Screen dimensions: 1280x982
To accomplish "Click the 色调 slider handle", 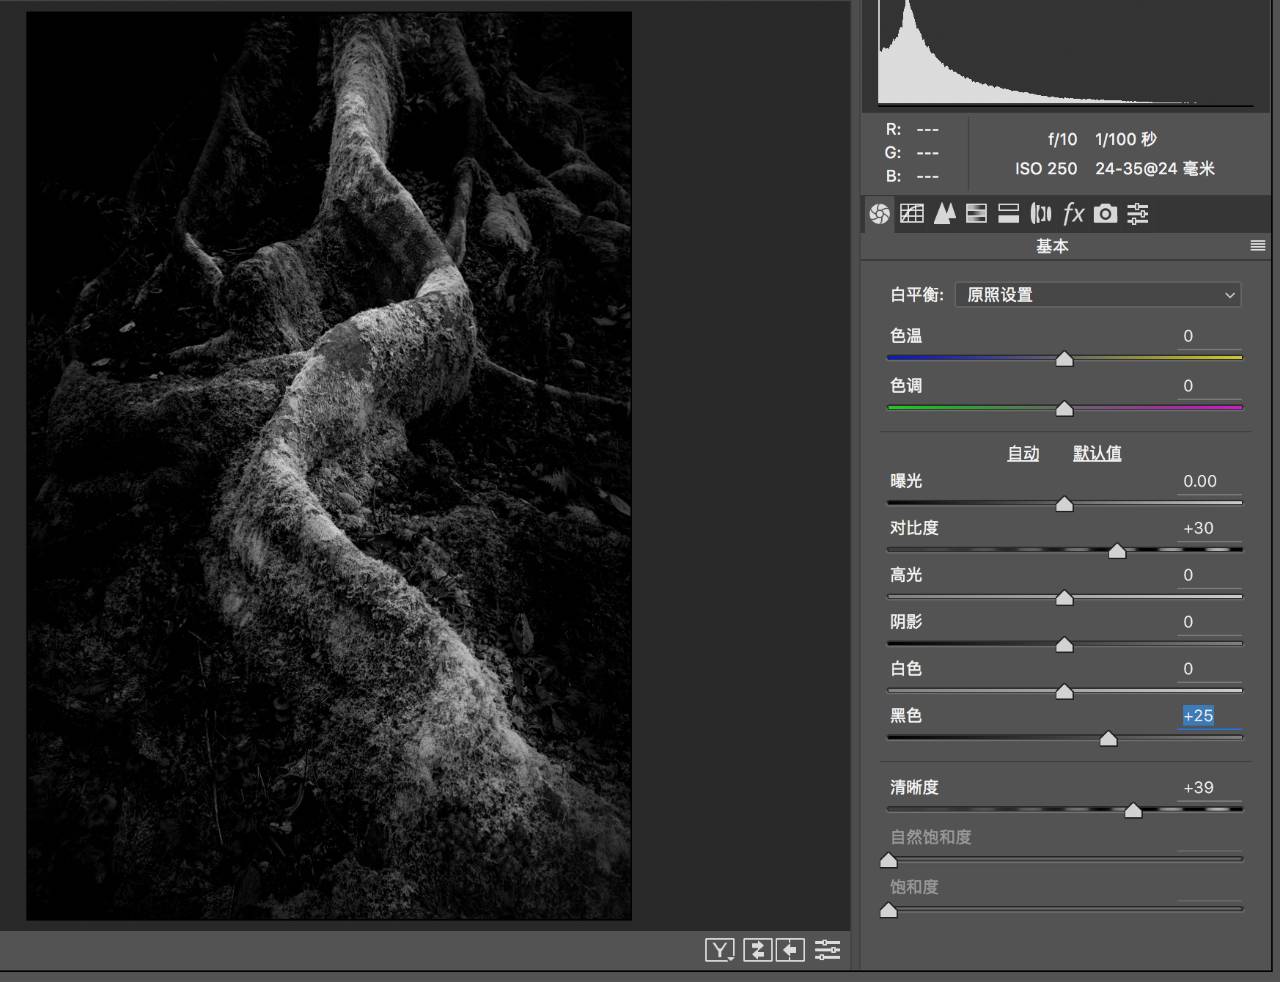I will tap(1064, 408).
